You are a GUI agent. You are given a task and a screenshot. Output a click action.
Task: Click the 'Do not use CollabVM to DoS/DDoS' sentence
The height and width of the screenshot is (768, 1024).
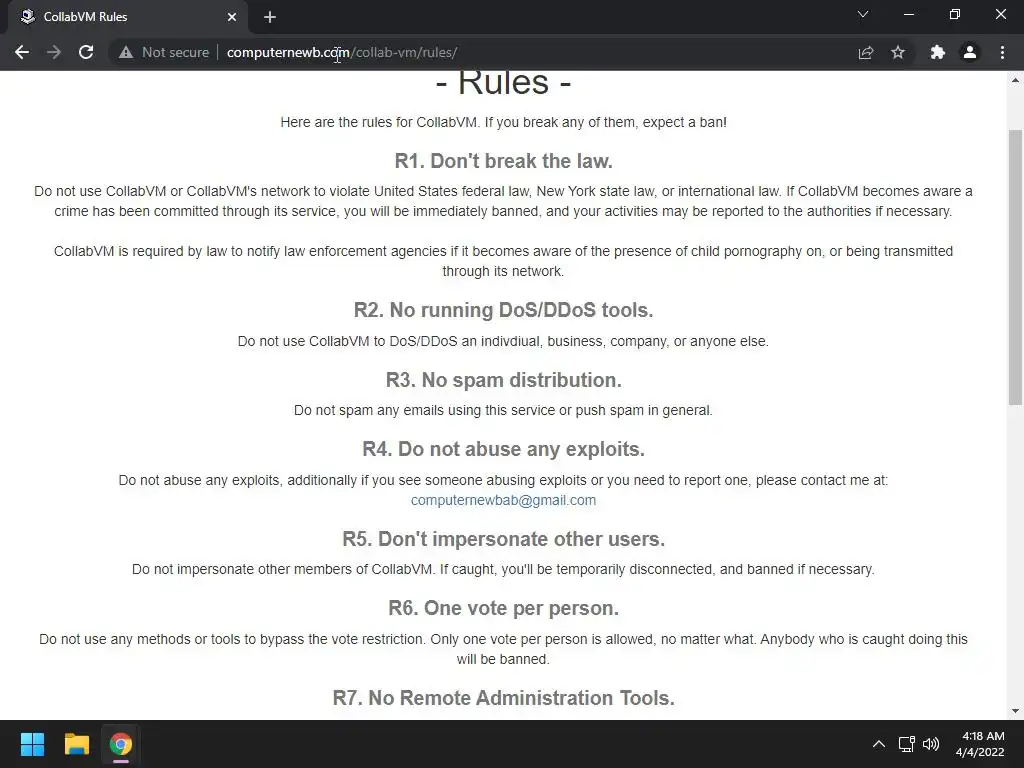(503, 341)
